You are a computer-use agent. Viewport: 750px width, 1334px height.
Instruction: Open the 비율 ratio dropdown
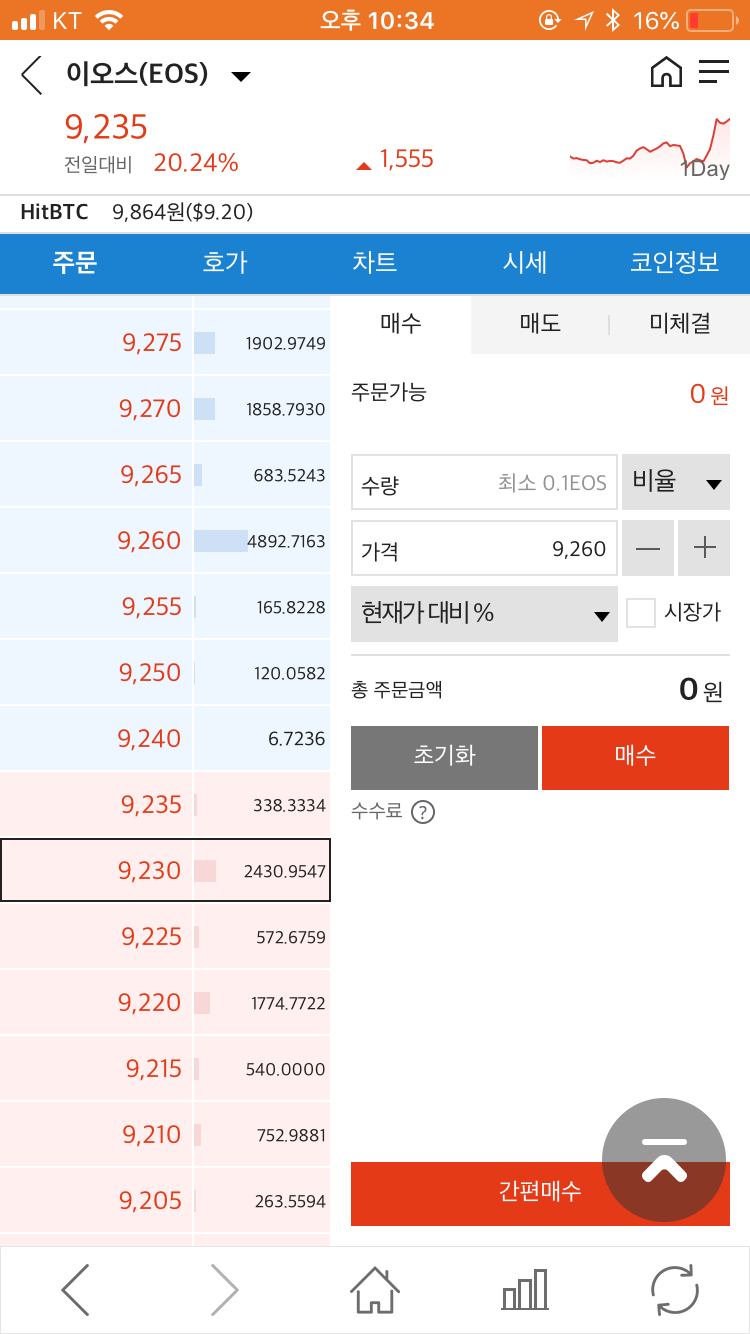point(676,482)
